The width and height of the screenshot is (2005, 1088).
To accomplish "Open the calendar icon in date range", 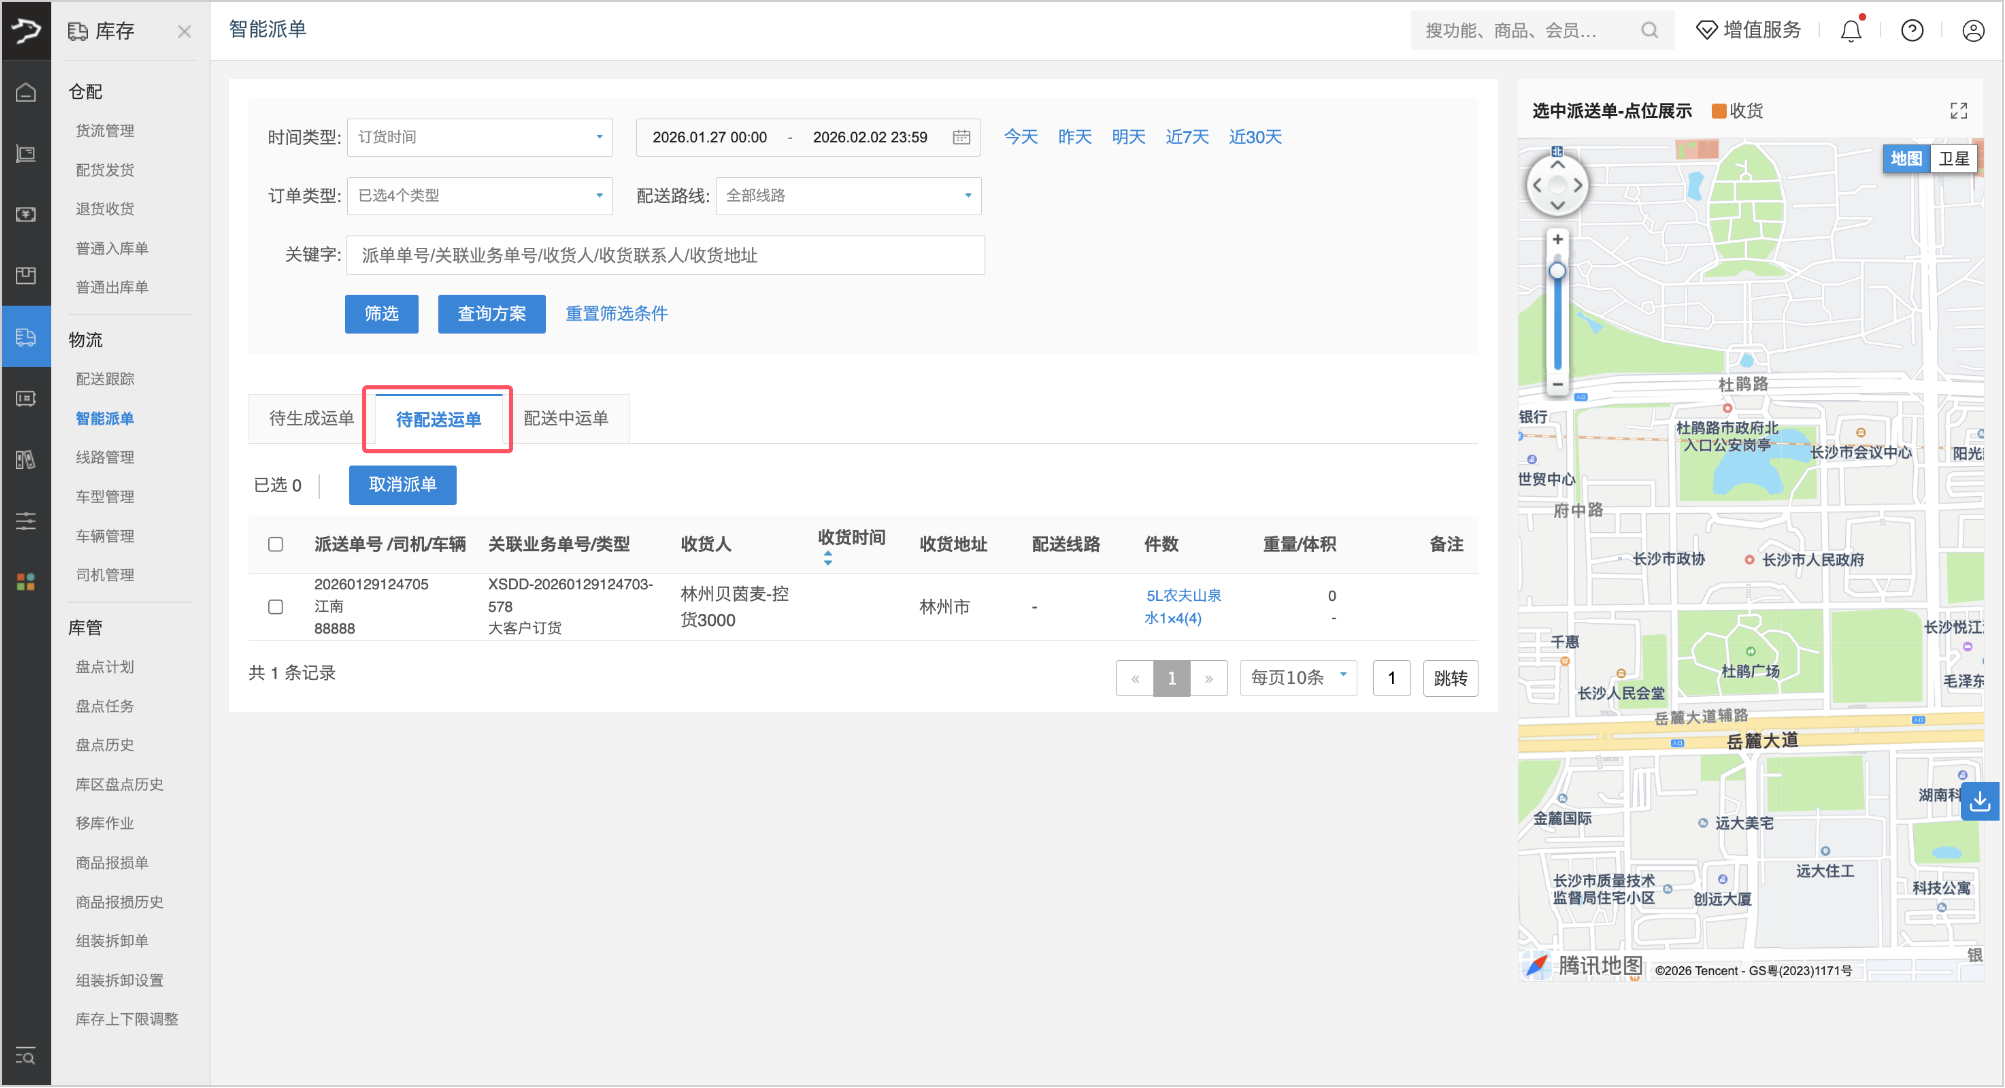I will [961, 137].
